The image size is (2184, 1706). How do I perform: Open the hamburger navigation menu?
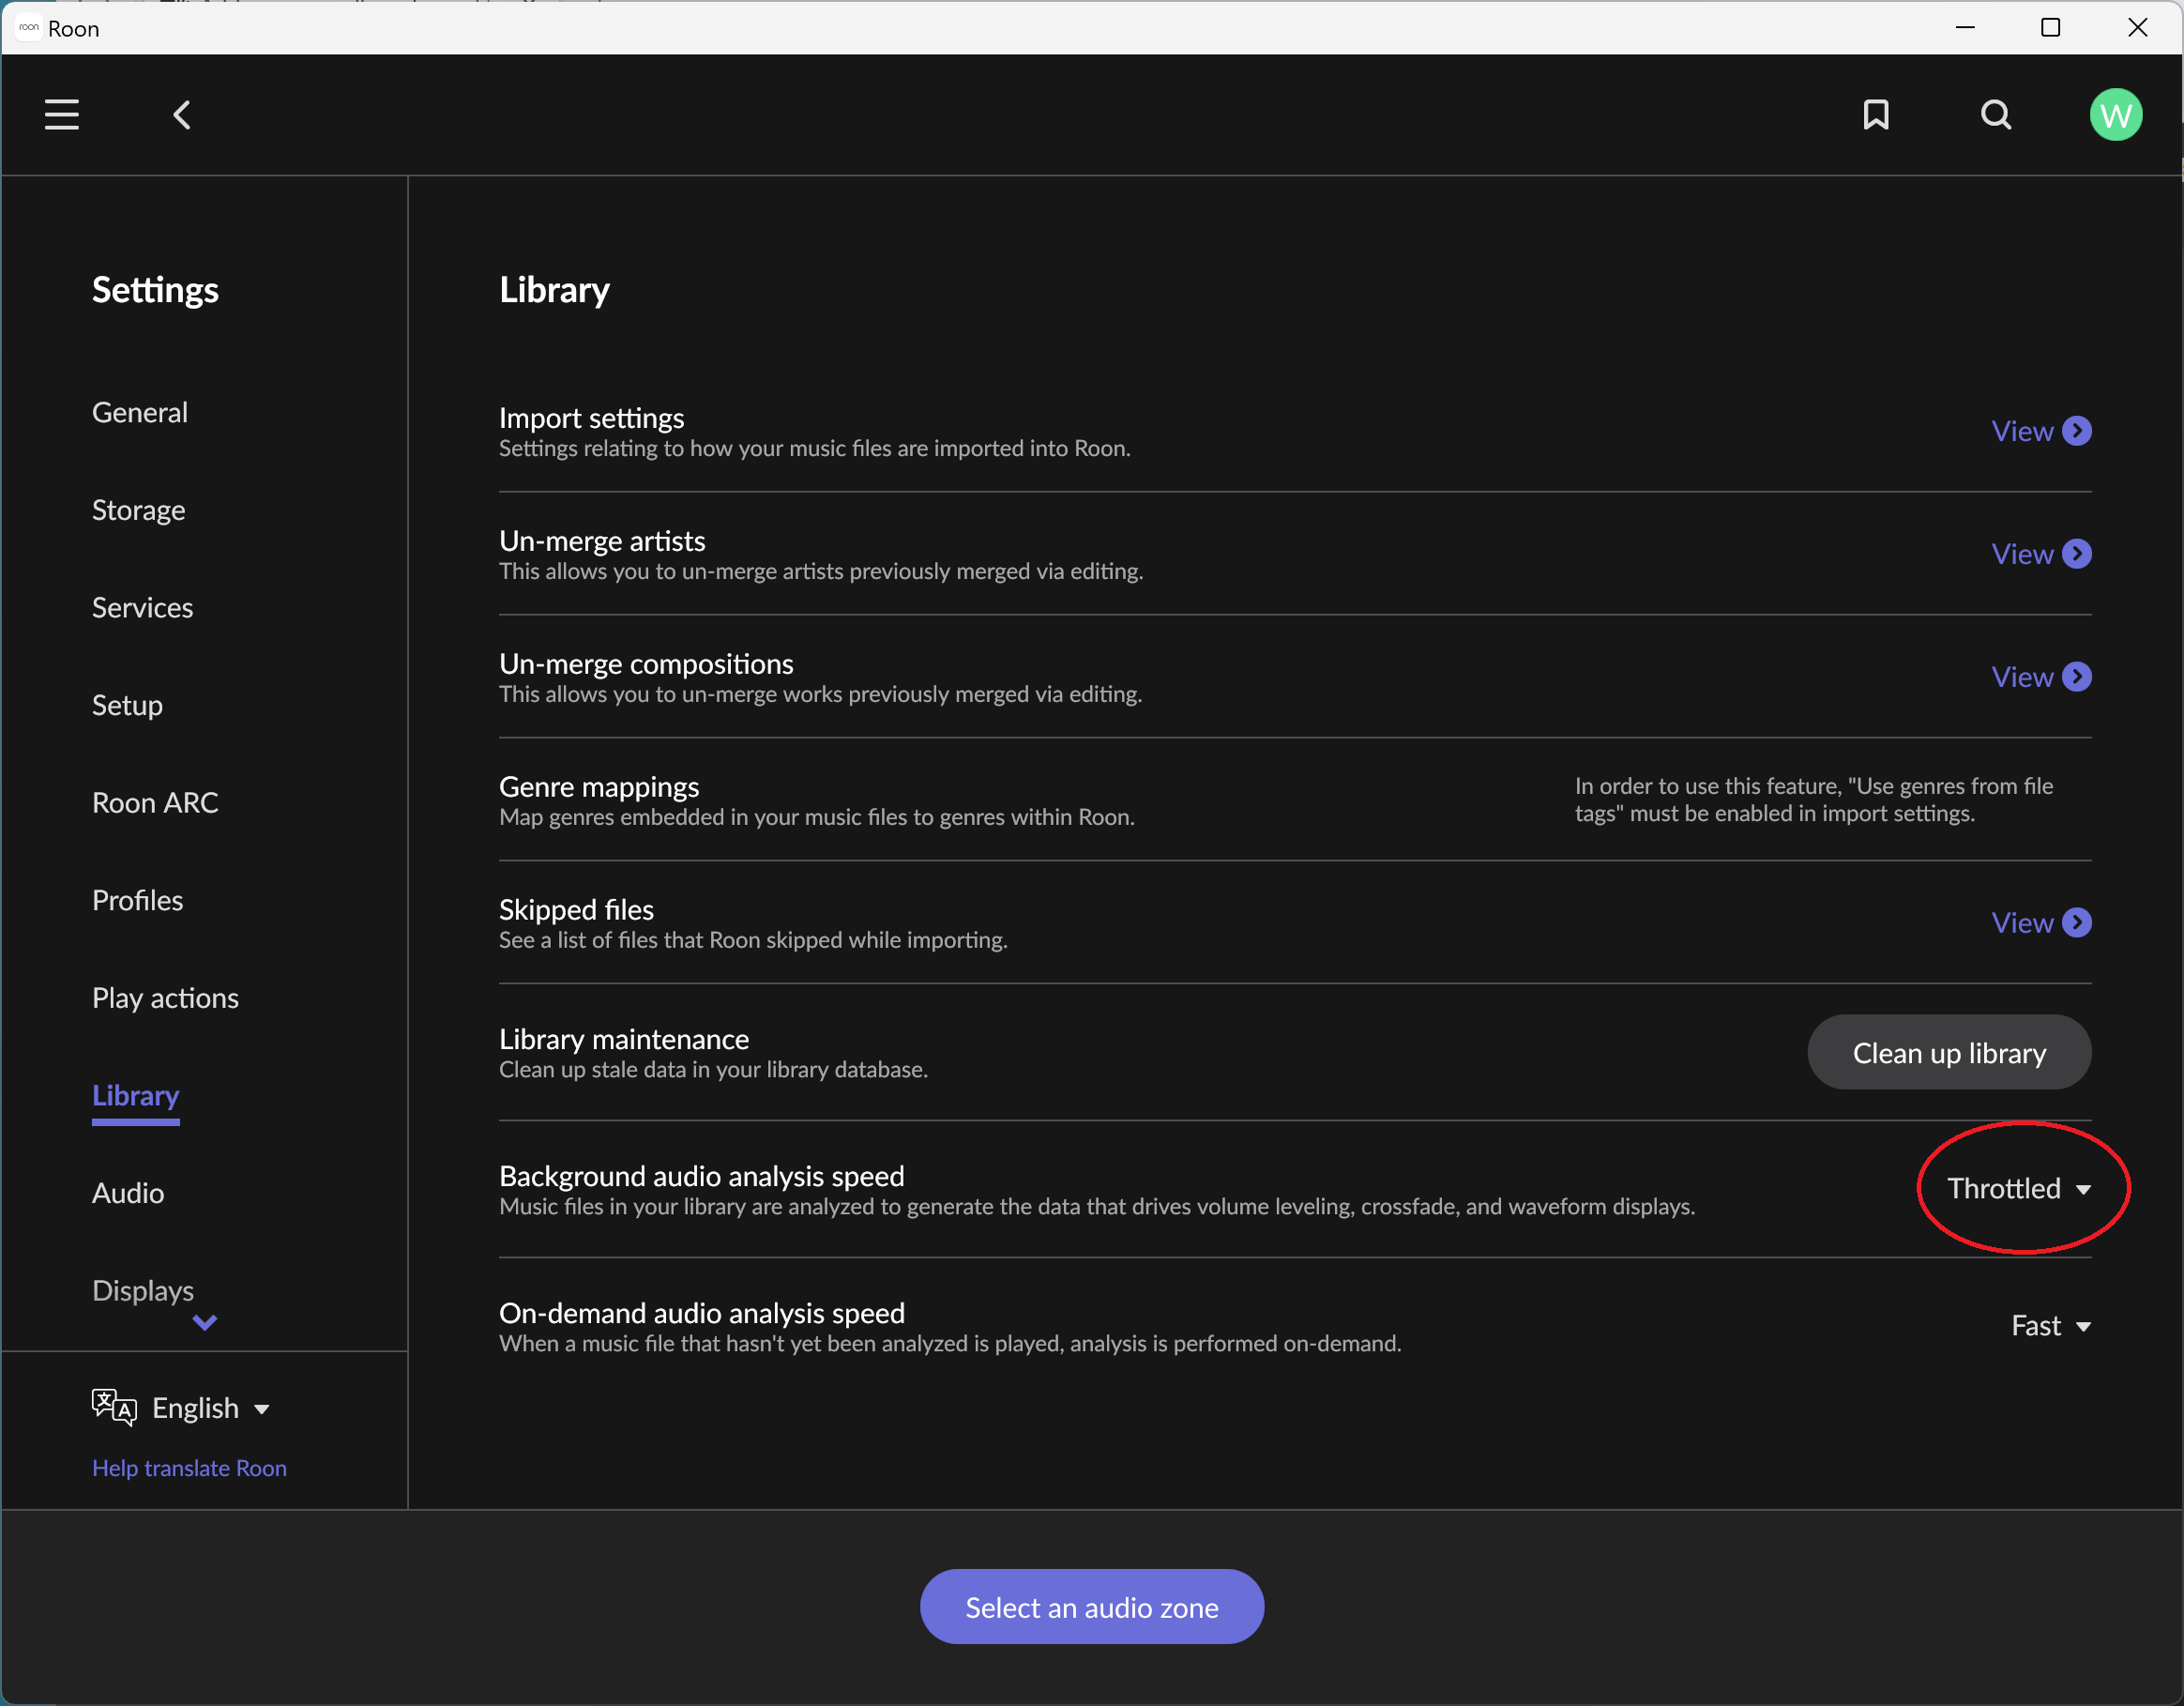(x=61, y=114)
